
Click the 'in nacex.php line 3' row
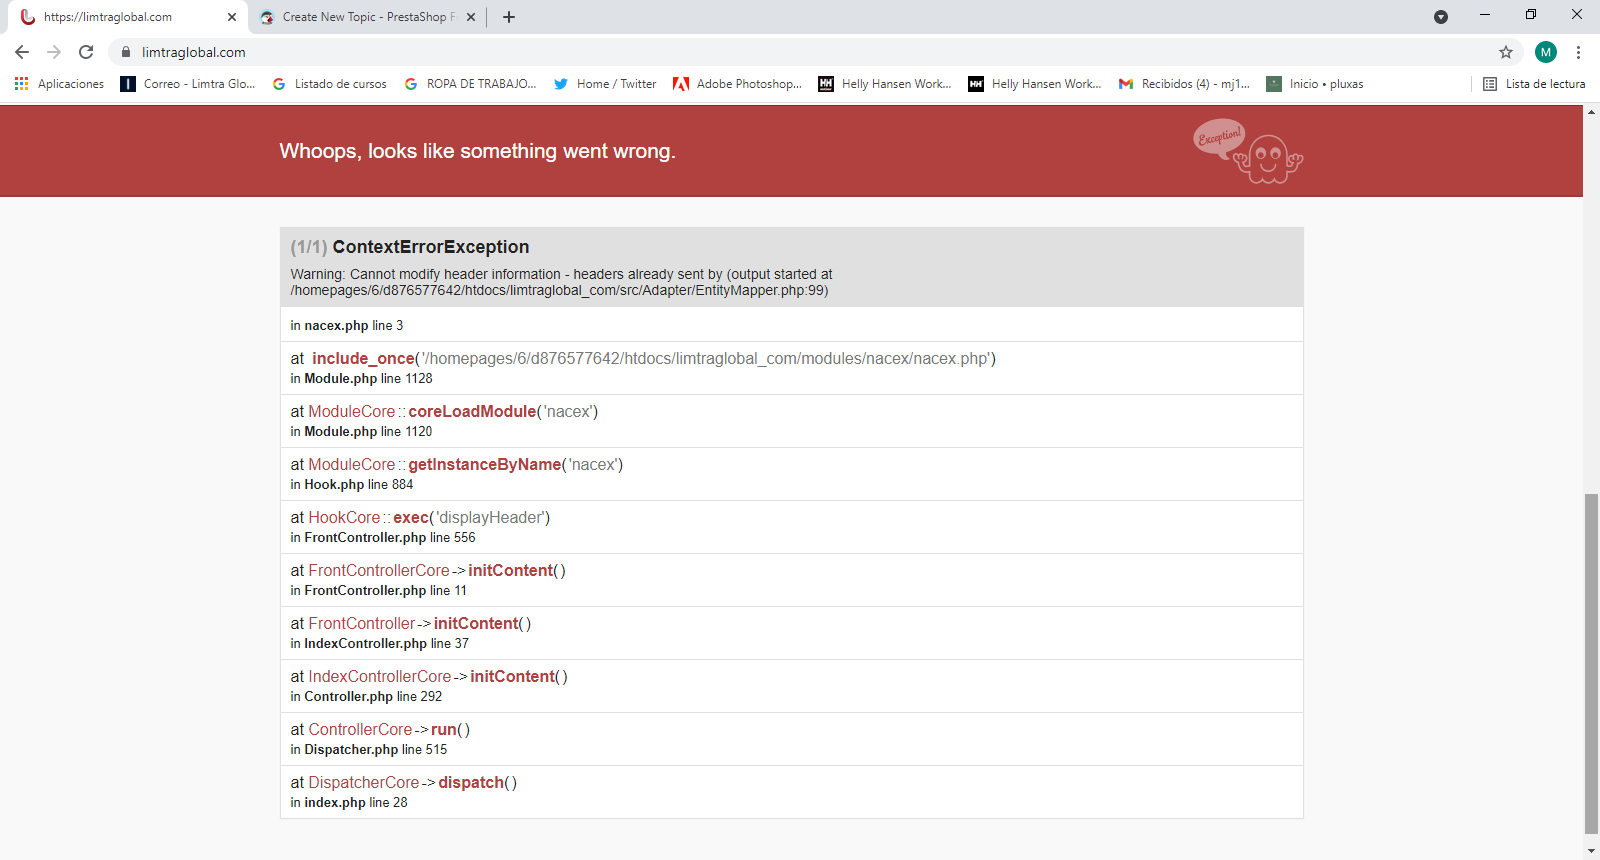792,325
